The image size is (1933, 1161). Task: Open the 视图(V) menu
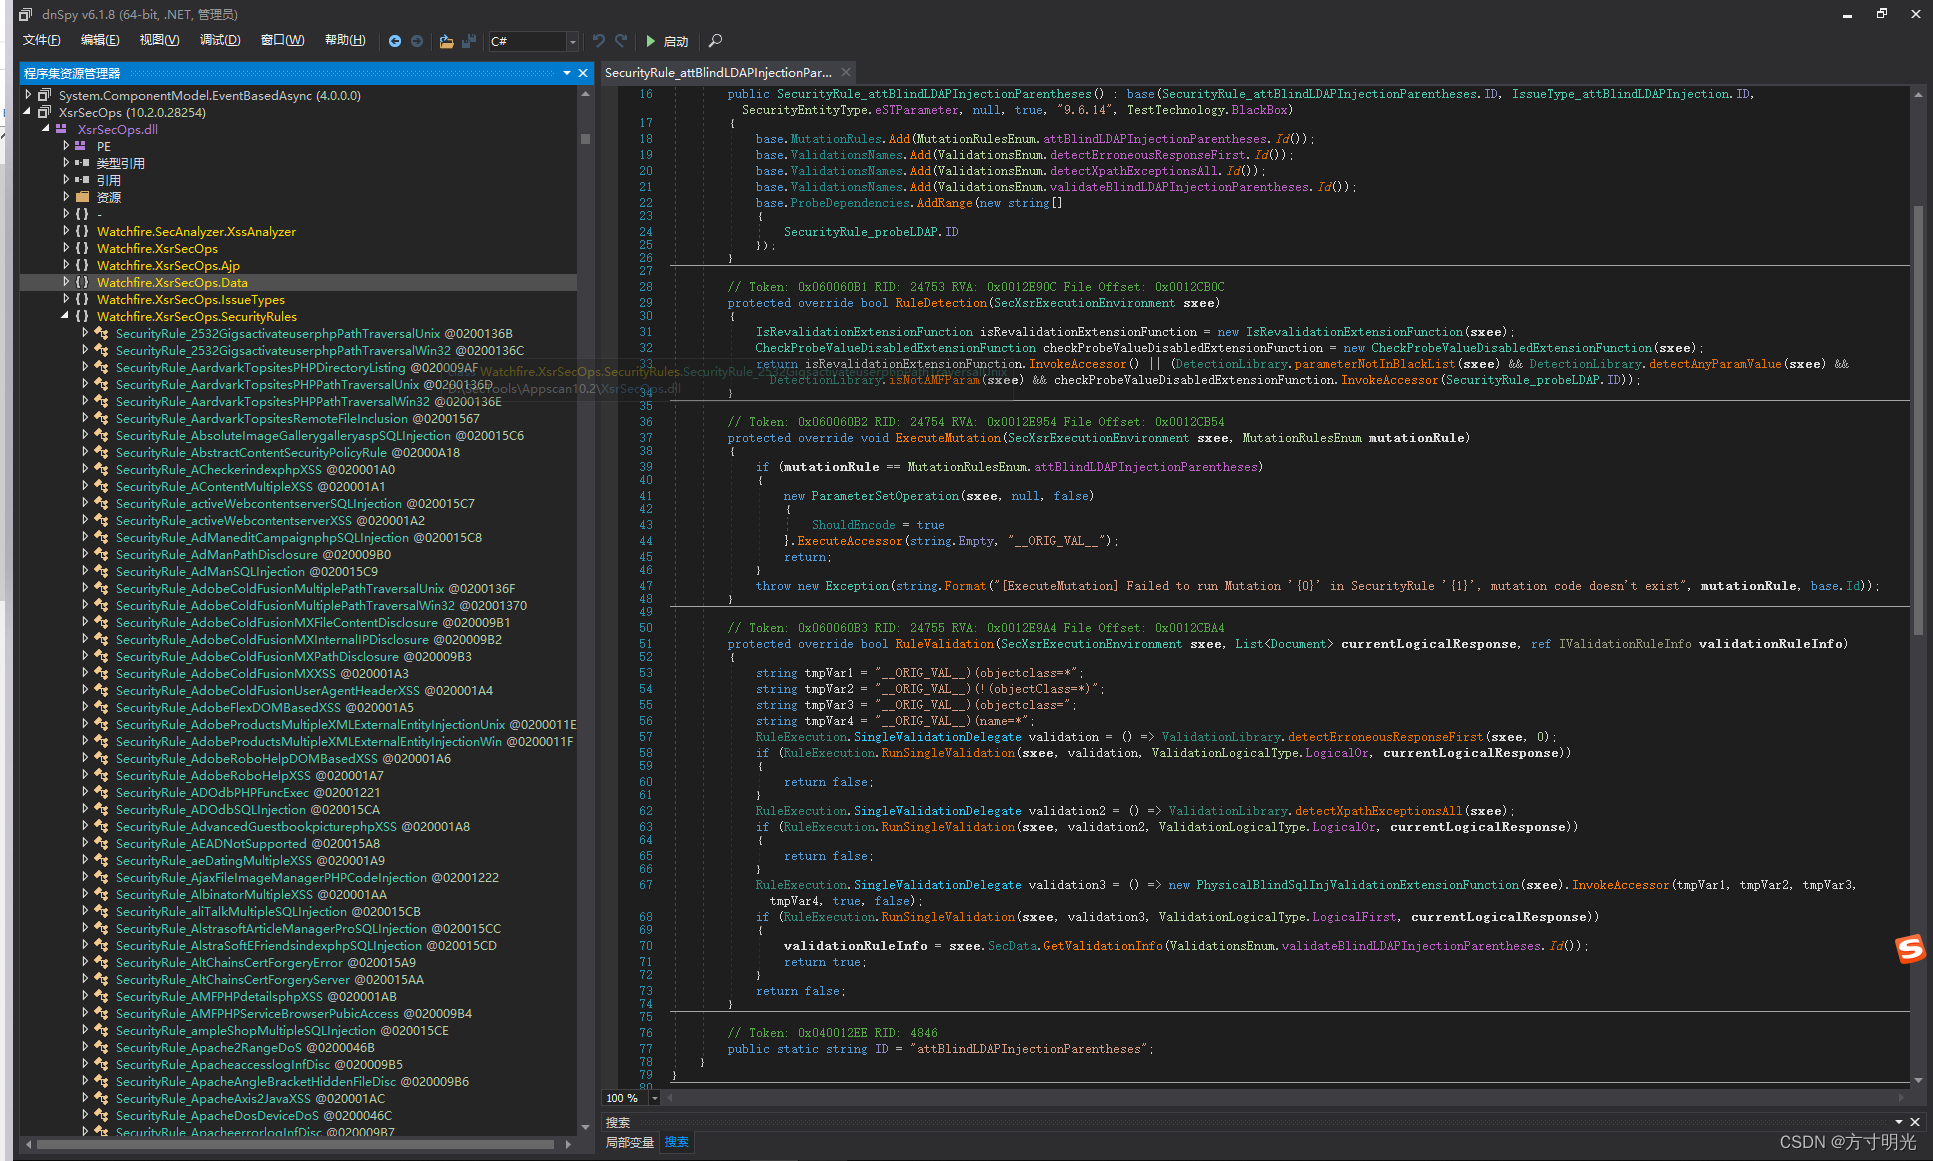pos(159,40)
